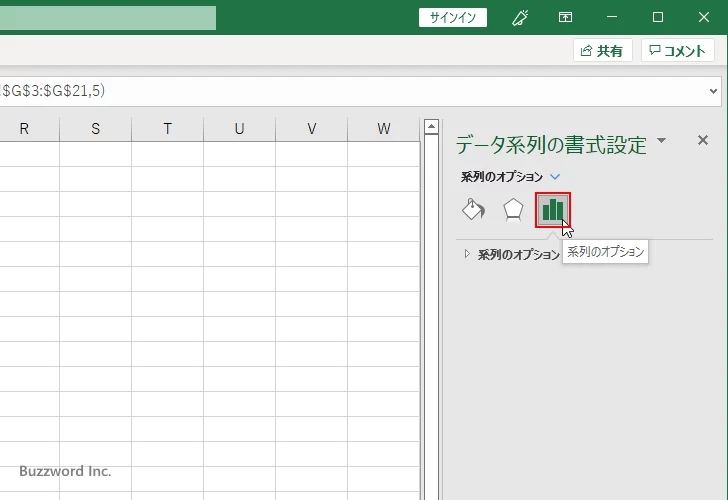The height and width of the screenshot is (500, 728).
Task: Click the search box in the title bar
Action: 108,18
